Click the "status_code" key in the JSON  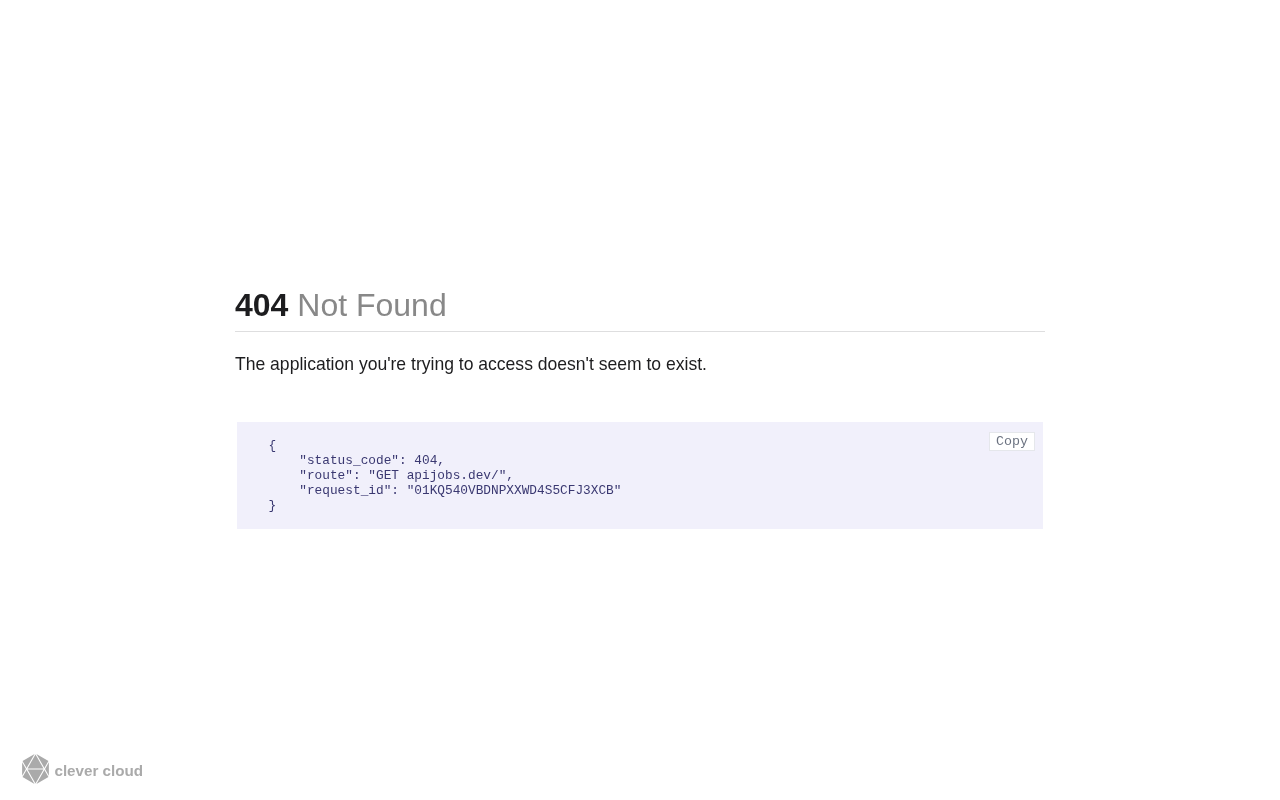point(349,461)
